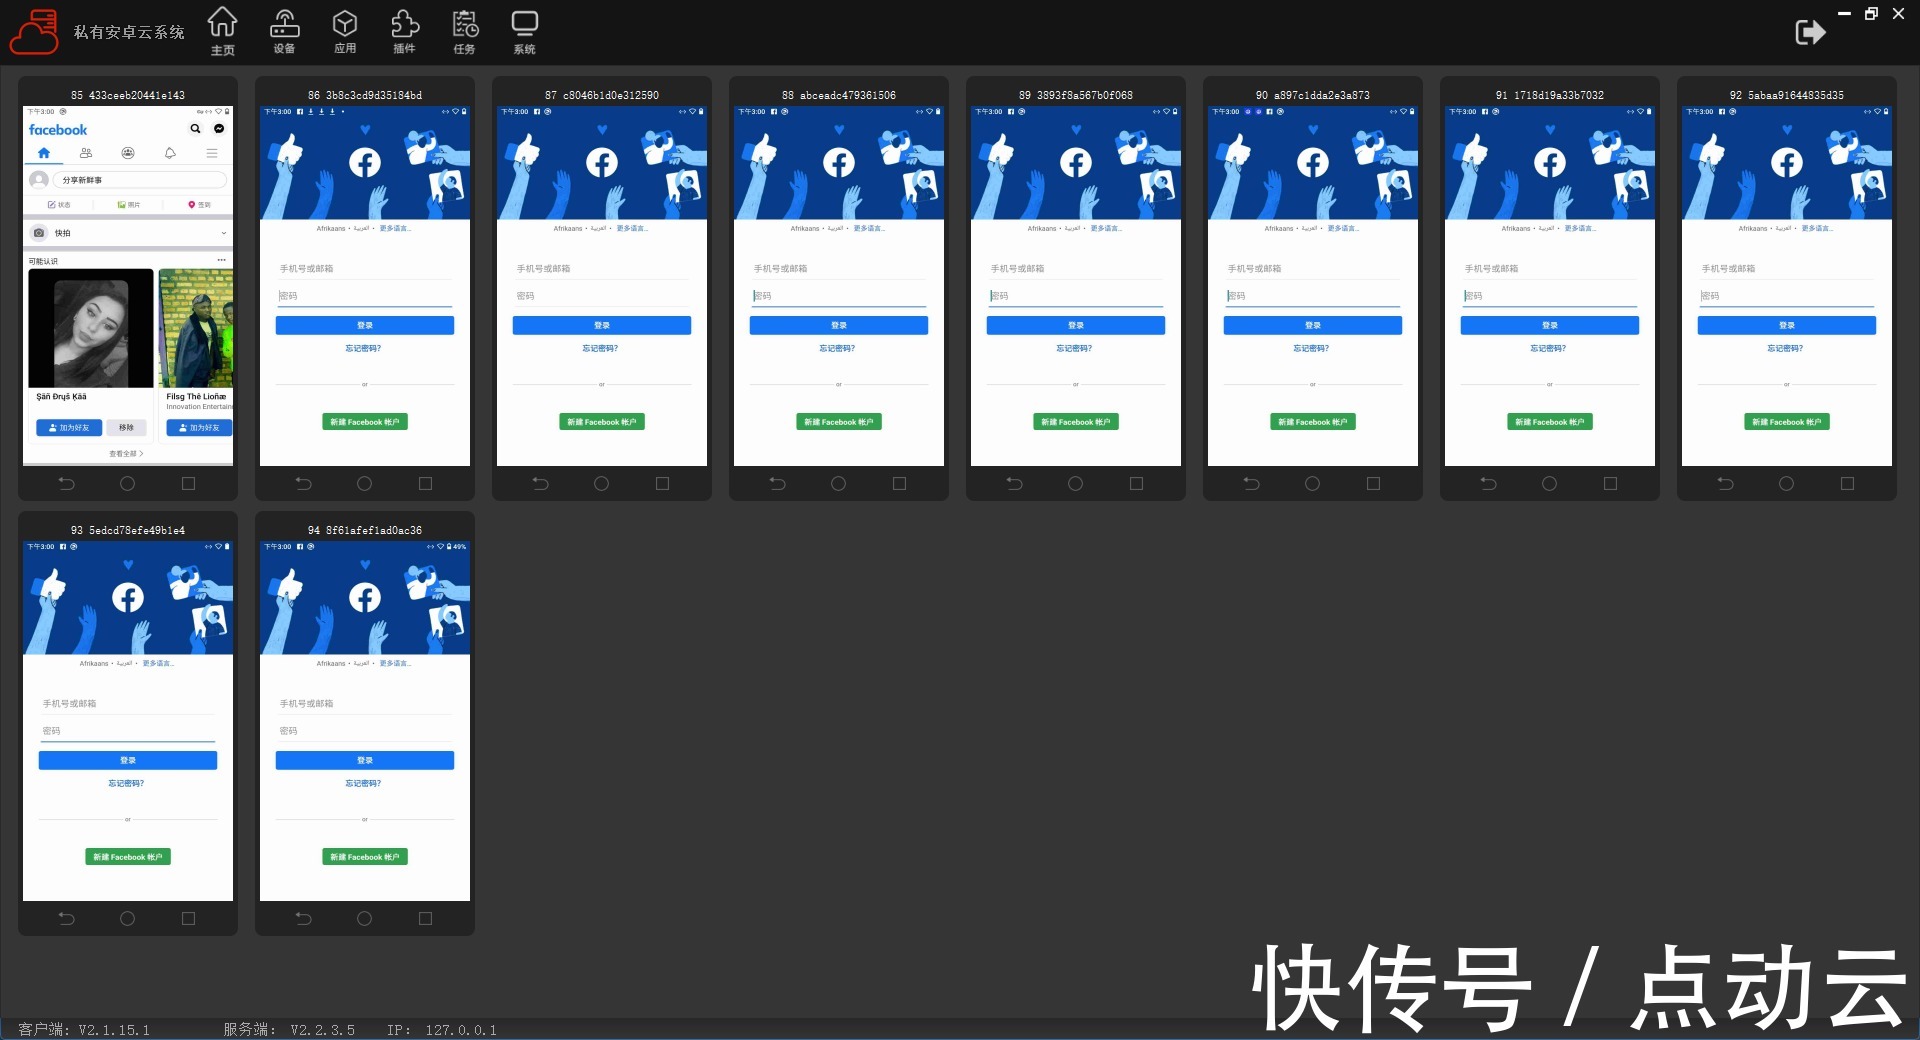Focus 手机号或邮箱 field on device 90
Viewport: 1920px width, 1040px height.
(x=1313, y=269)
